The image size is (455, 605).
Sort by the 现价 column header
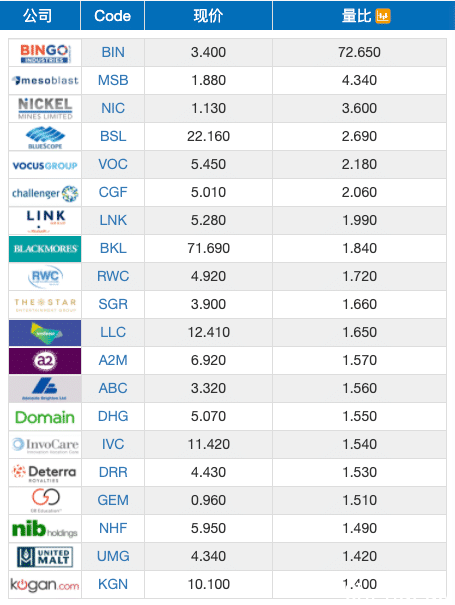(208, 15)
